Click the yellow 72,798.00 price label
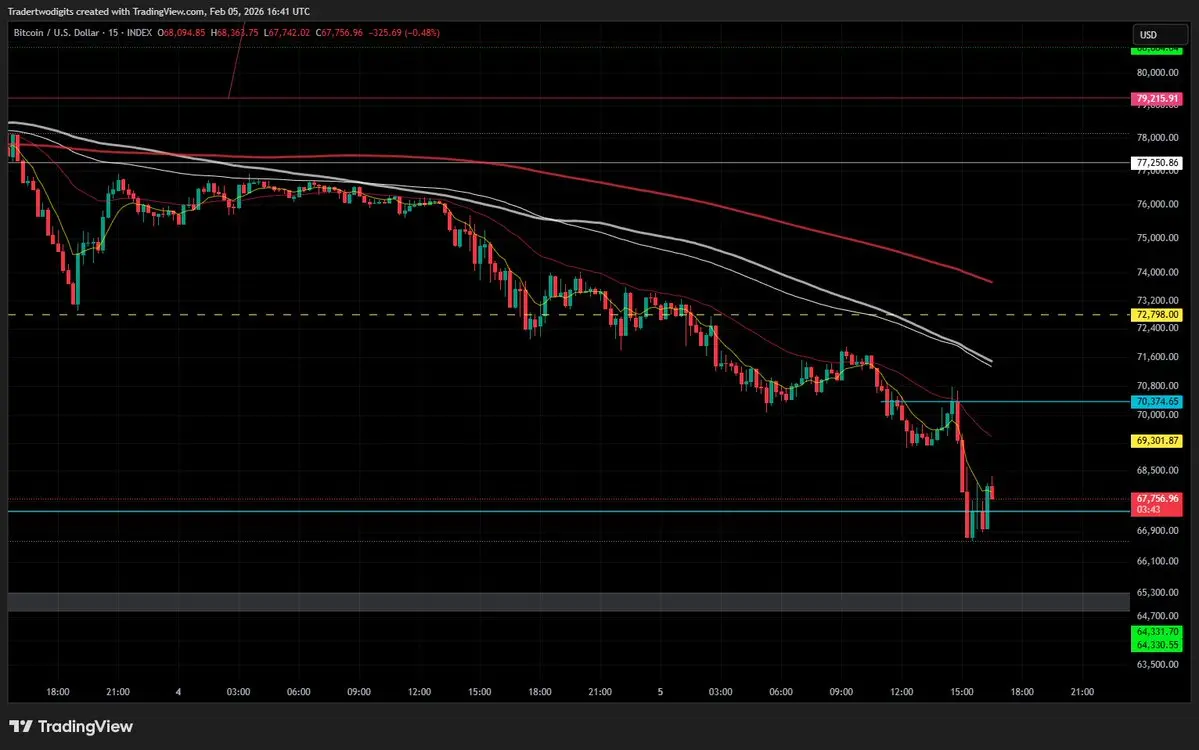The height and width of the screenshot is (750, 1199). pyautogui.click(x=1156, y=315)
